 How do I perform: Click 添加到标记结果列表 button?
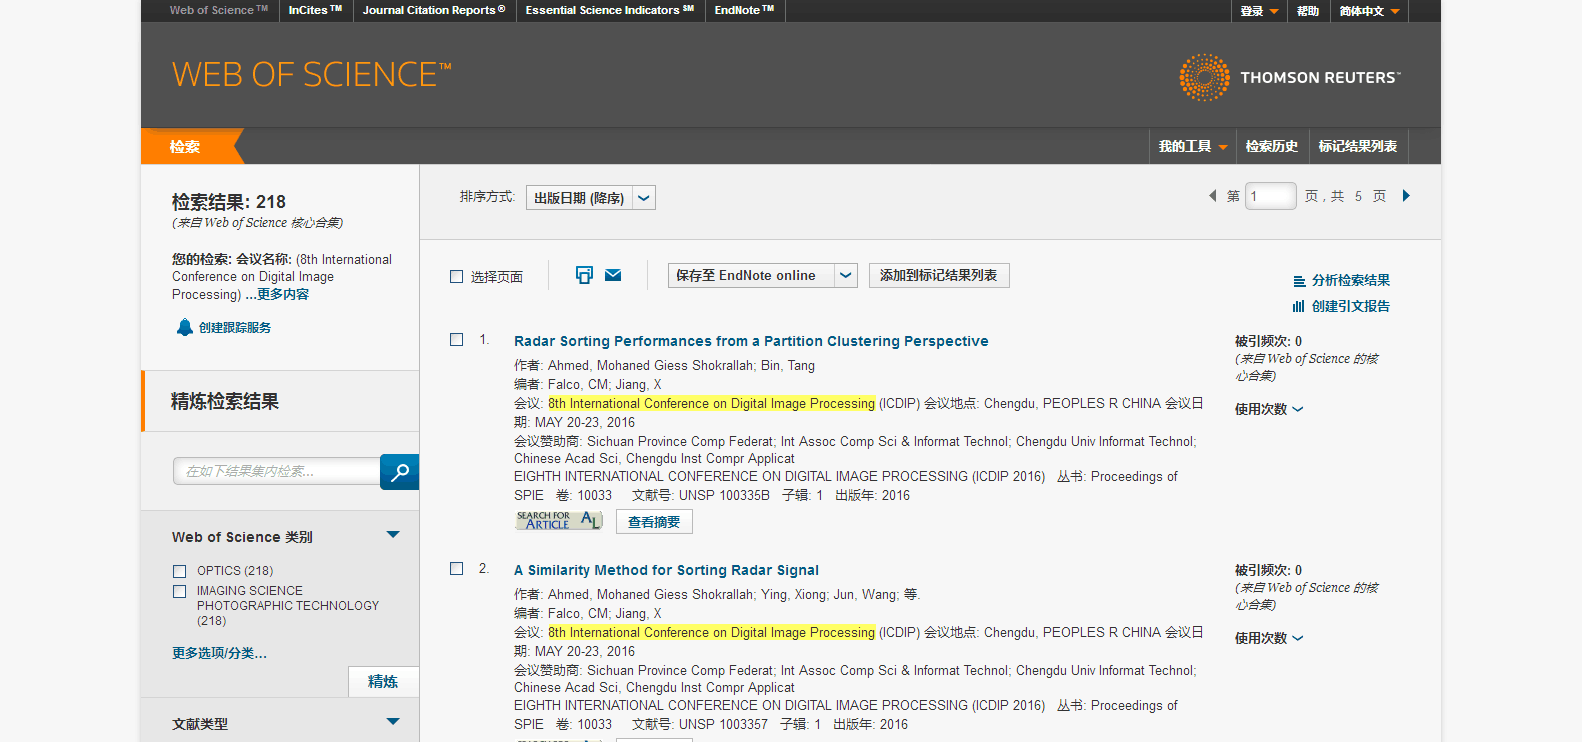(939, 275)
